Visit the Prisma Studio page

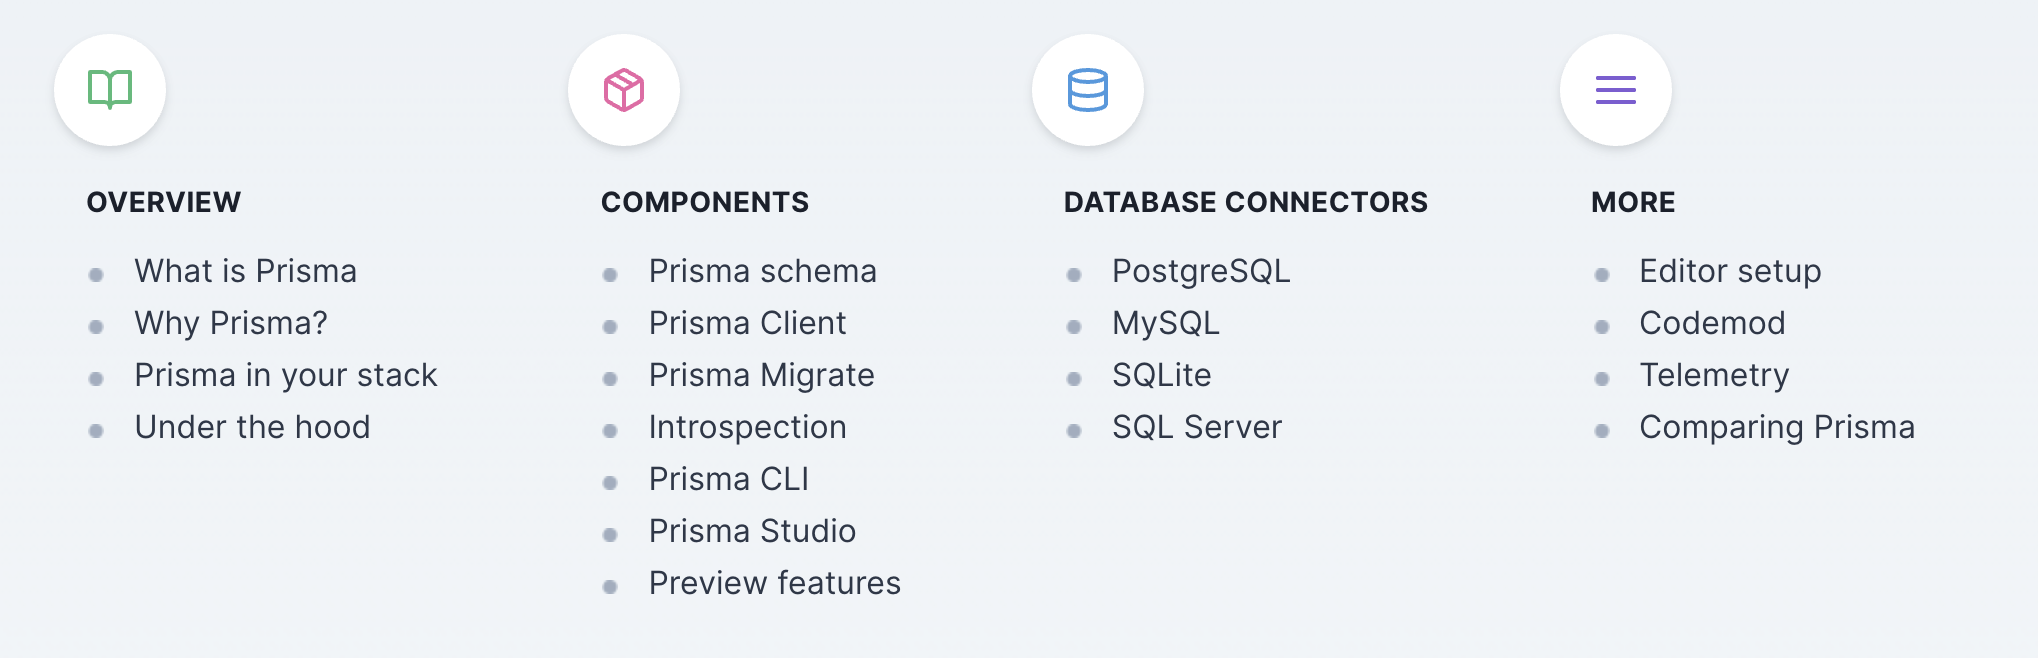coord(753,531)
